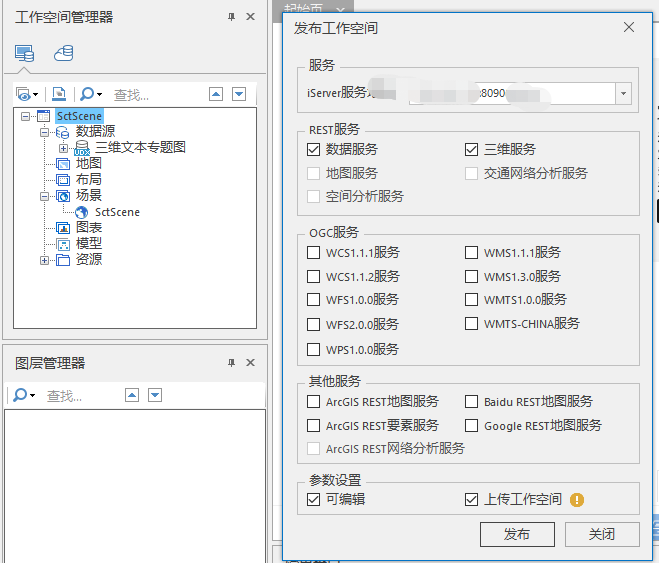Enable WMTS-CHINA服务 checkbox
The image size is (659, 563).
pyautogui.click(x=472, y=324)
